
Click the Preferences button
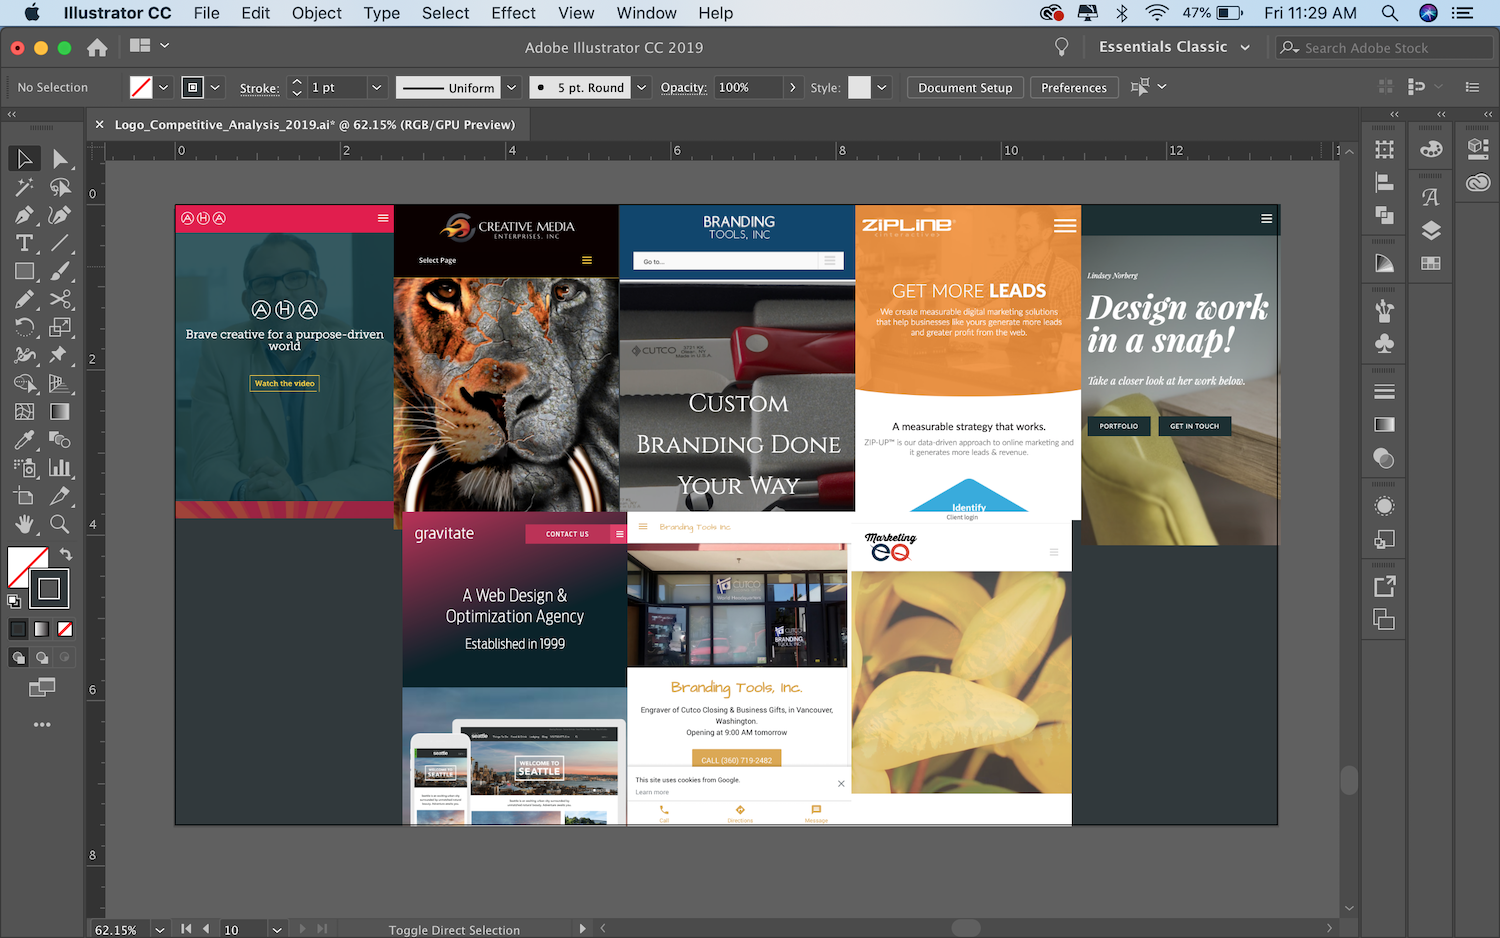click(1074, 87)
